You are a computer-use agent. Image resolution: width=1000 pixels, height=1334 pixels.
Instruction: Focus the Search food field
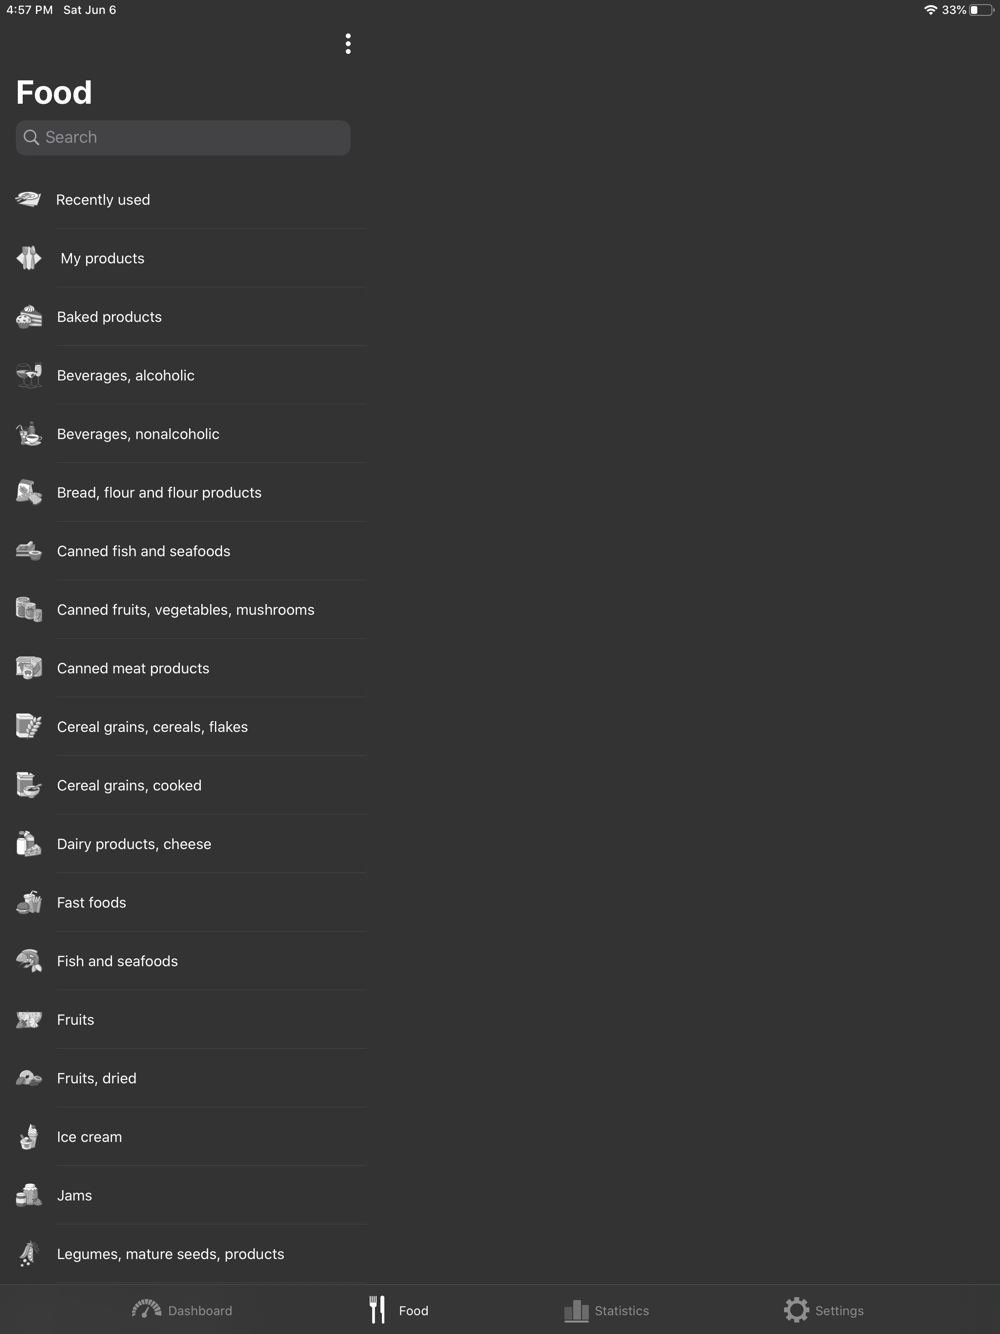(x=183, y=138)
